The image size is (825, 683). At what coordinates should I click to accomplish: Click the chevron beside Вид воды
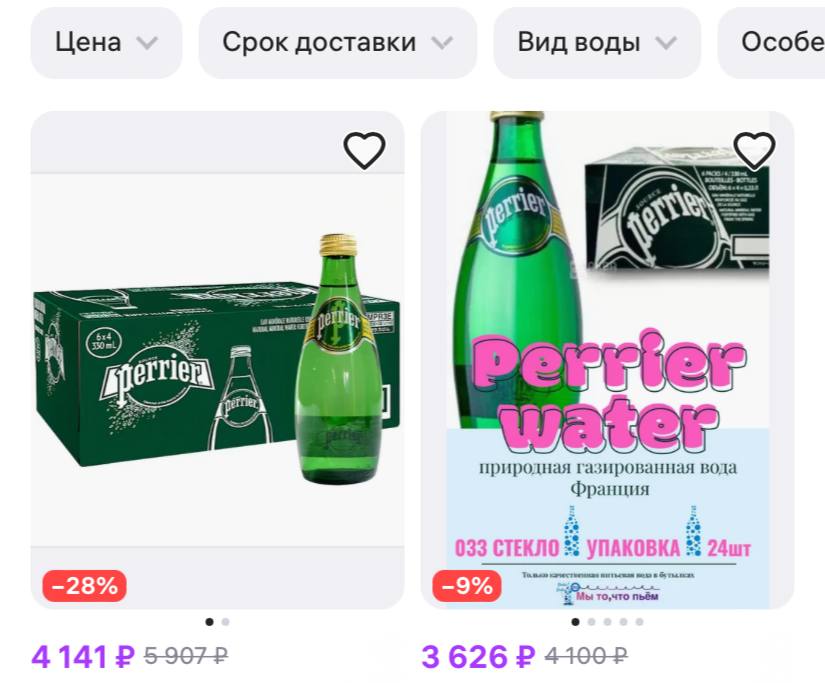[x=666, y=43]
